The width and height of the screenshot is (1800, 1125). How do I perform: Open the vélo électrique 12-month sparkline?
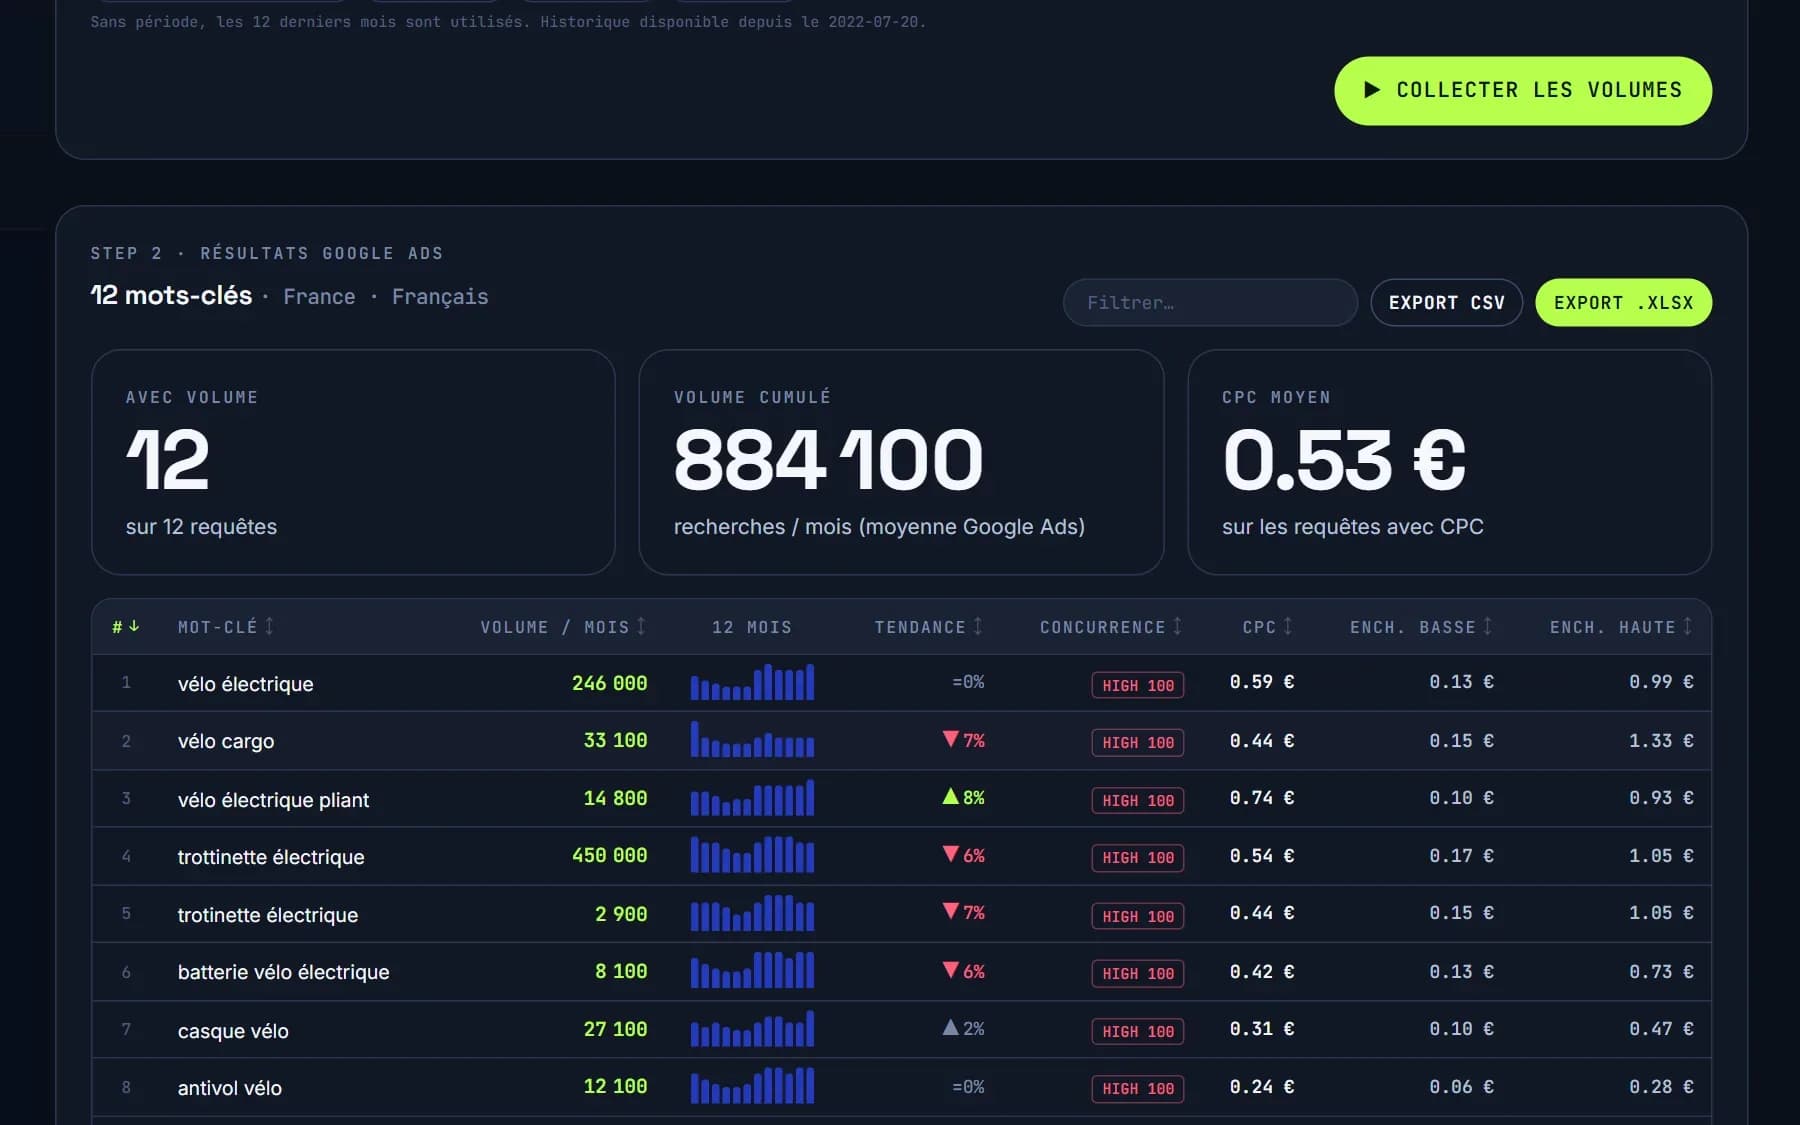pyautogui.click(x=752, y=682)
